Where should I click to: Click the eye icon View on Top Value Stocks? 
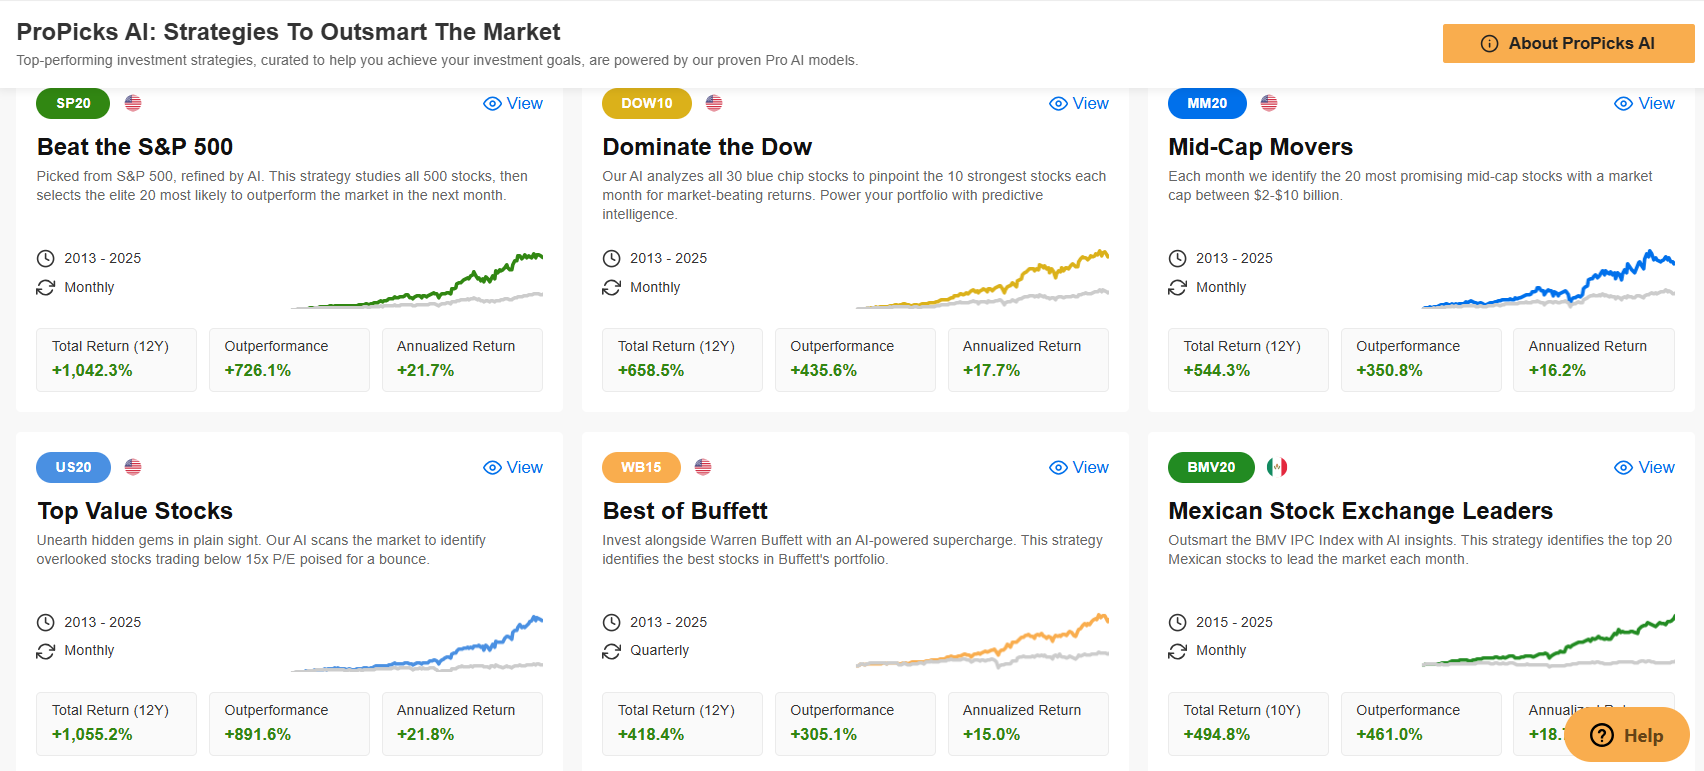click(492, 467)
